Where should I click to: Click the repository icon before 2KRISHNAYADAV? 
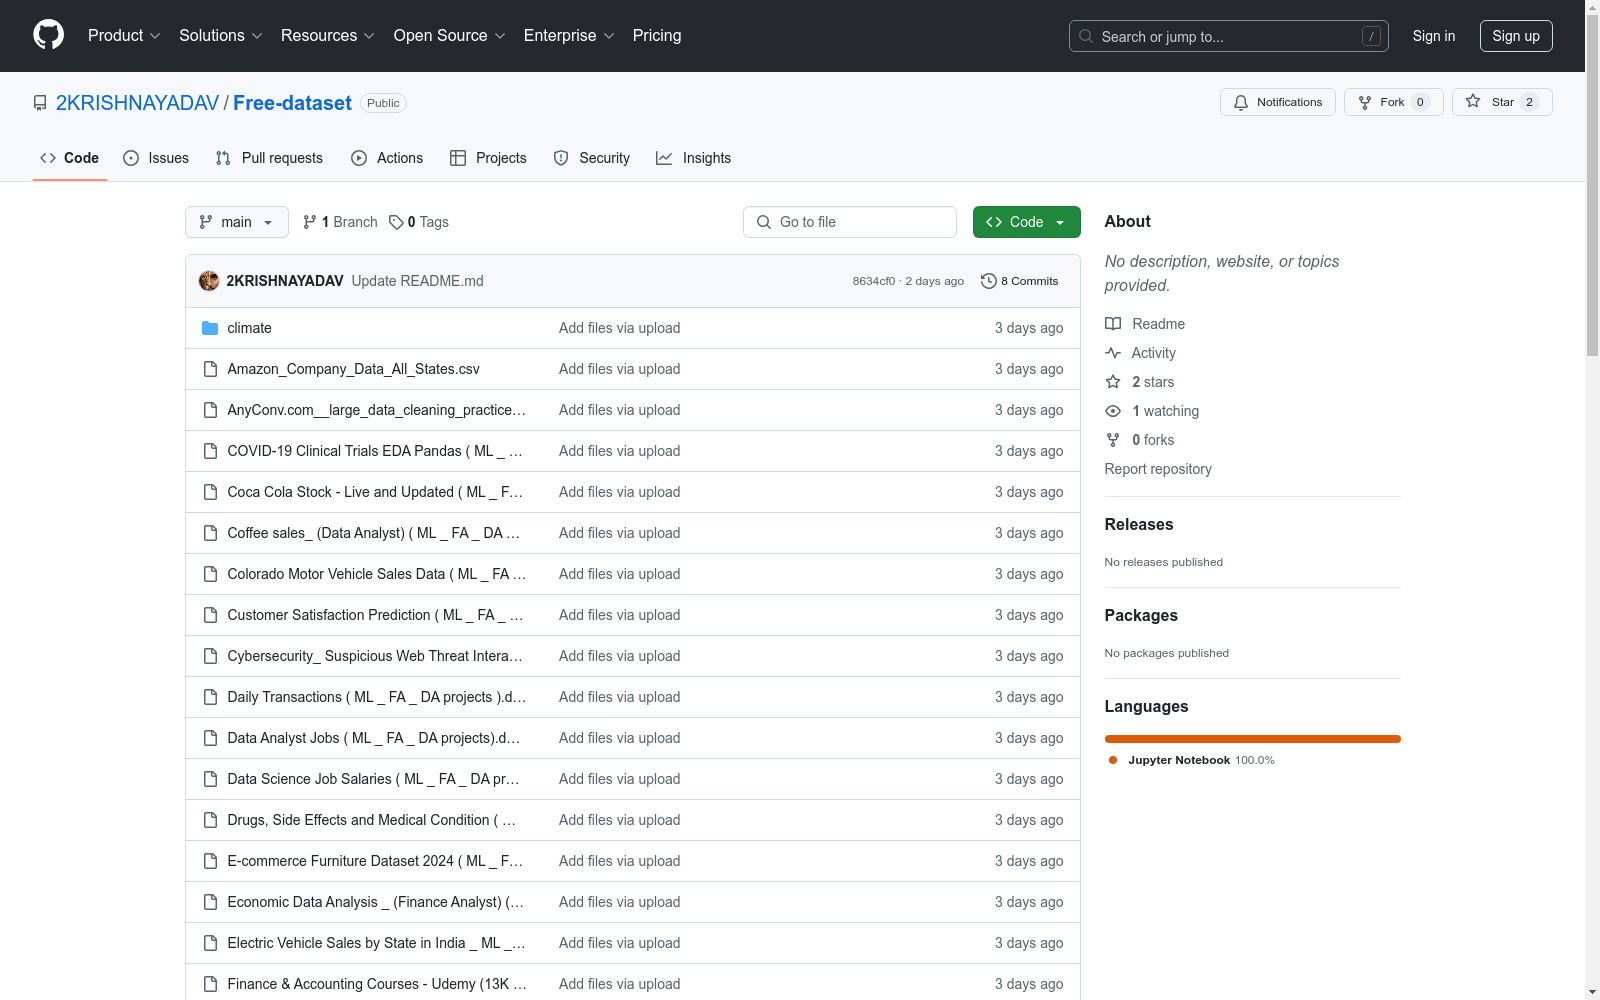click(x=40, y=103)
